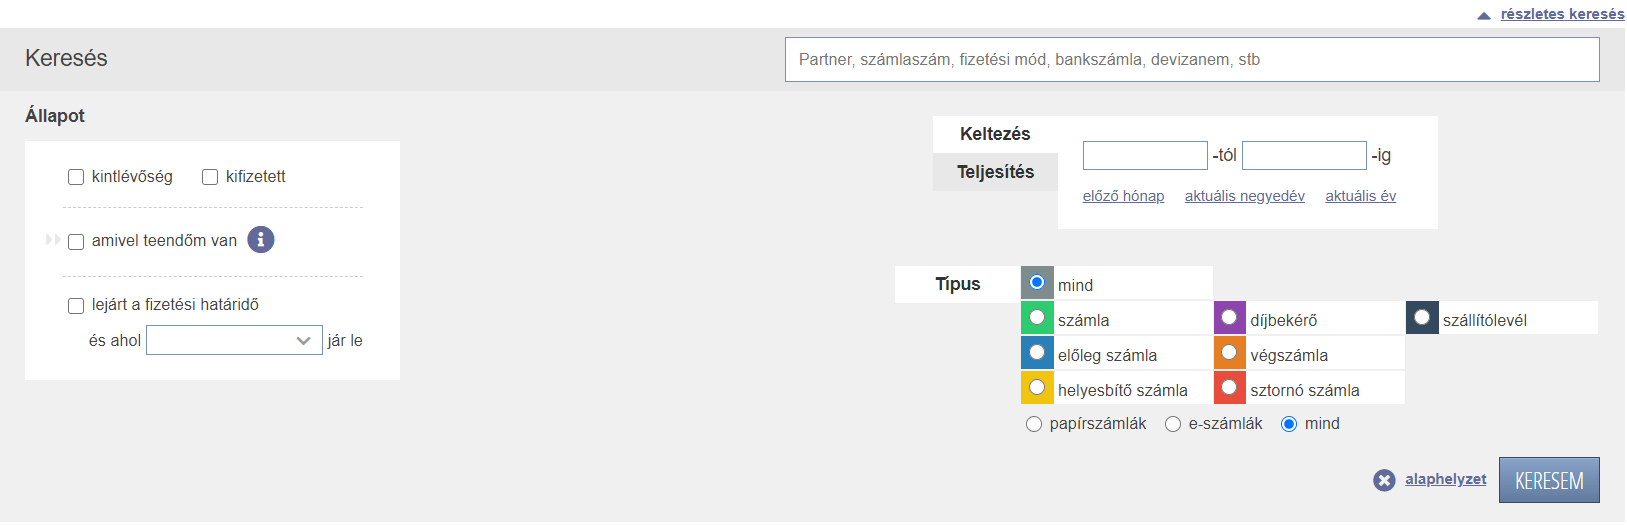Collapse the részletes keresés panel
The image size is (1627, 525).
click(x=1562, y=14)
